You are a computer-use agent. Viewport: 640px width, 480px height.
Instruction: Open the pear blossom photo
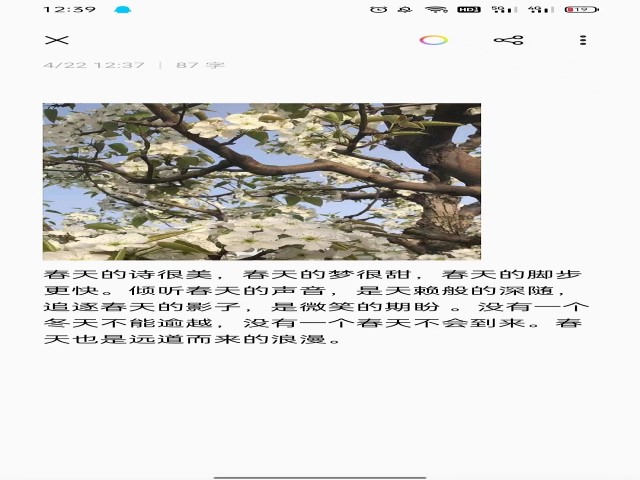point(262,182)
